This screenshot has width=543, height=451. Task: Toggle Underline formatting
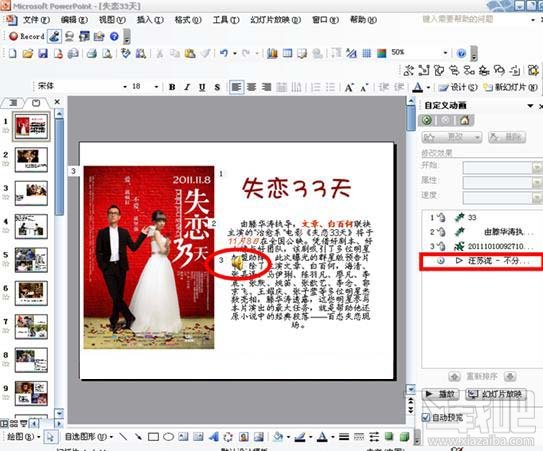coord(202,87)
